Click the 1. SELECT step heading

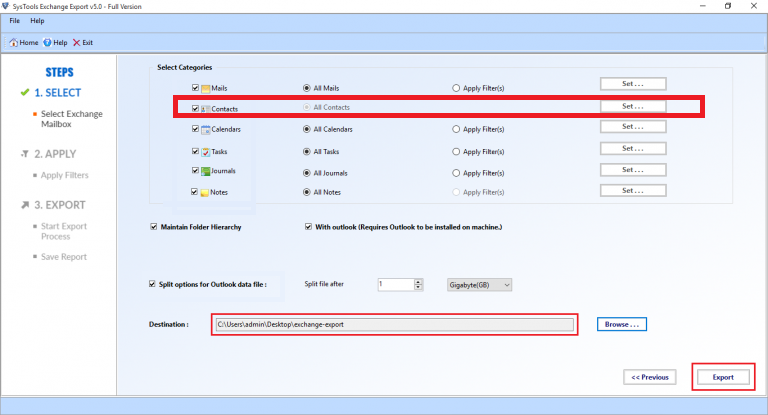pyautogui.click(x=58, y=93)
